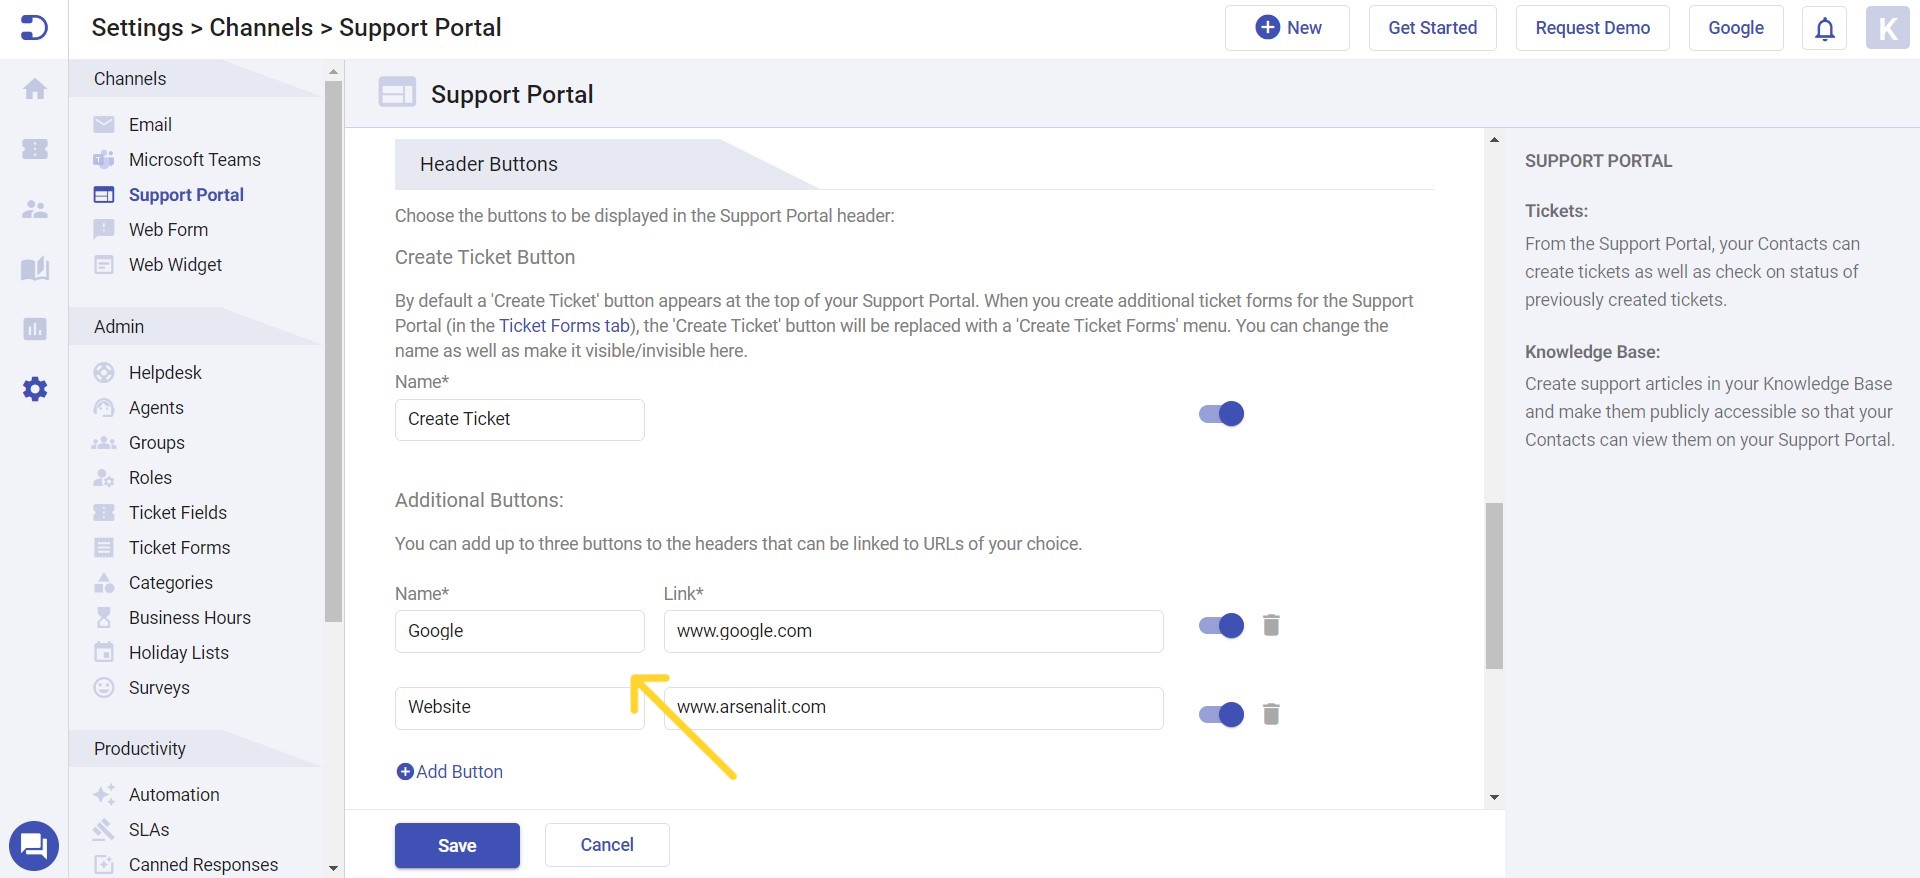Click the www.arsenalit.com link field
Image resolution: width=1920 pixels, height=878 pixels.
(x=914, y=708)
